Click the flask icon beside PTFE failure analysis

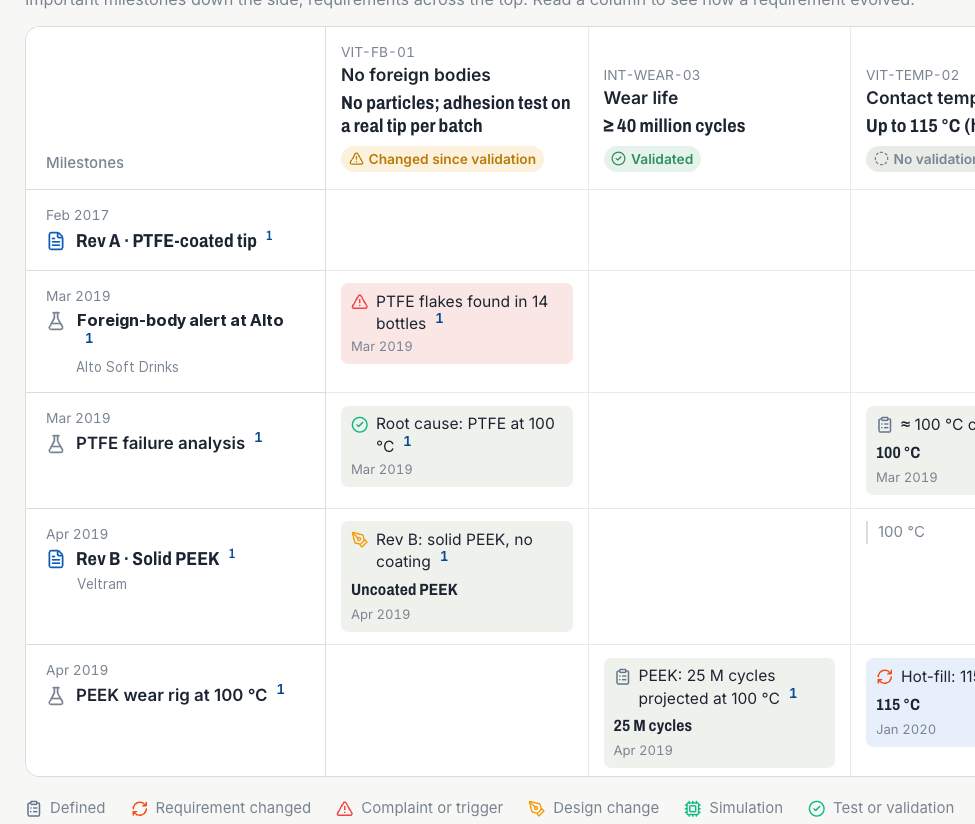(x=56, y=444)
